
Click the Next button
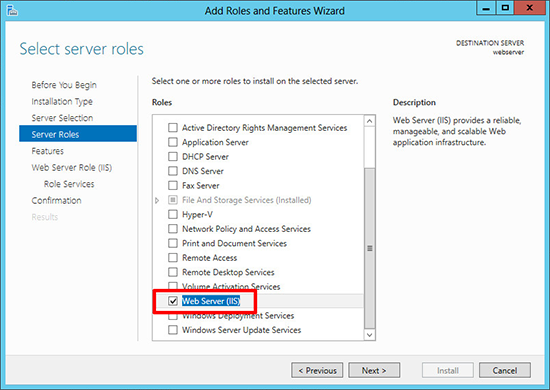(x=374, y=370)
